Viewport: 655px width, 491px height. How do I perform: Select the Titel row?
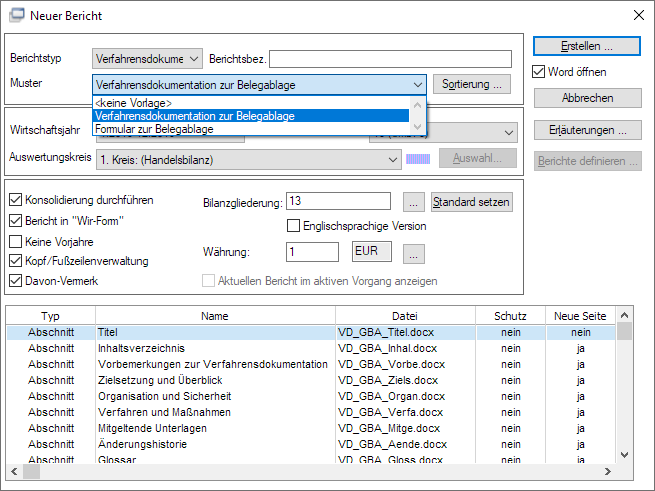point(311,332)
